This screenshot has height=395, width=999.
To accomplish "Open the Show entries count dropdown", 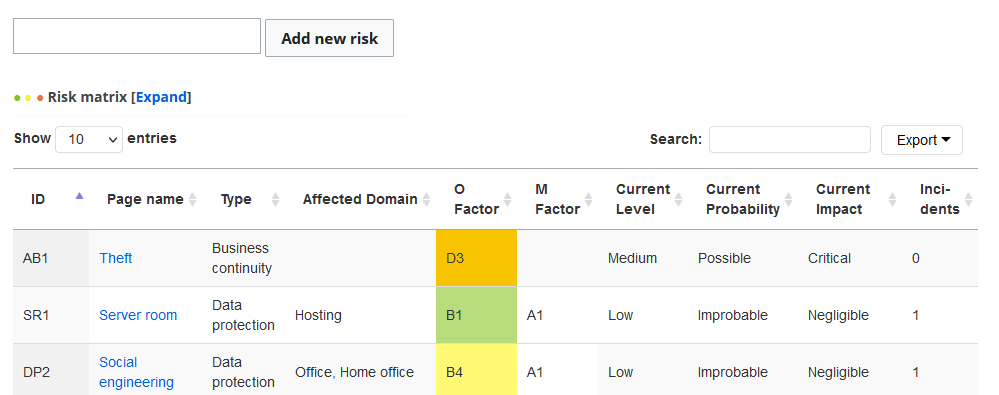I will [89, 139].
